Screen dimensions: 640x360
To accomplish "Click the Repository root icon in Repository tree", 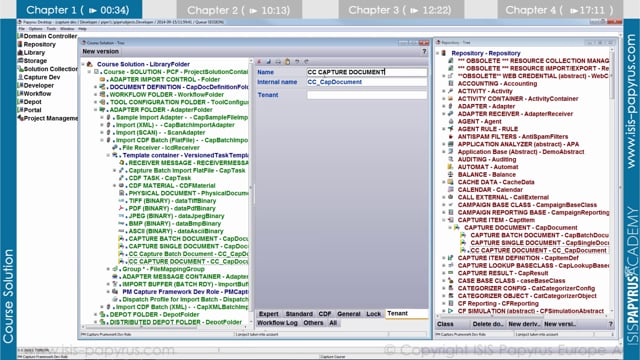I will point(444,53).
